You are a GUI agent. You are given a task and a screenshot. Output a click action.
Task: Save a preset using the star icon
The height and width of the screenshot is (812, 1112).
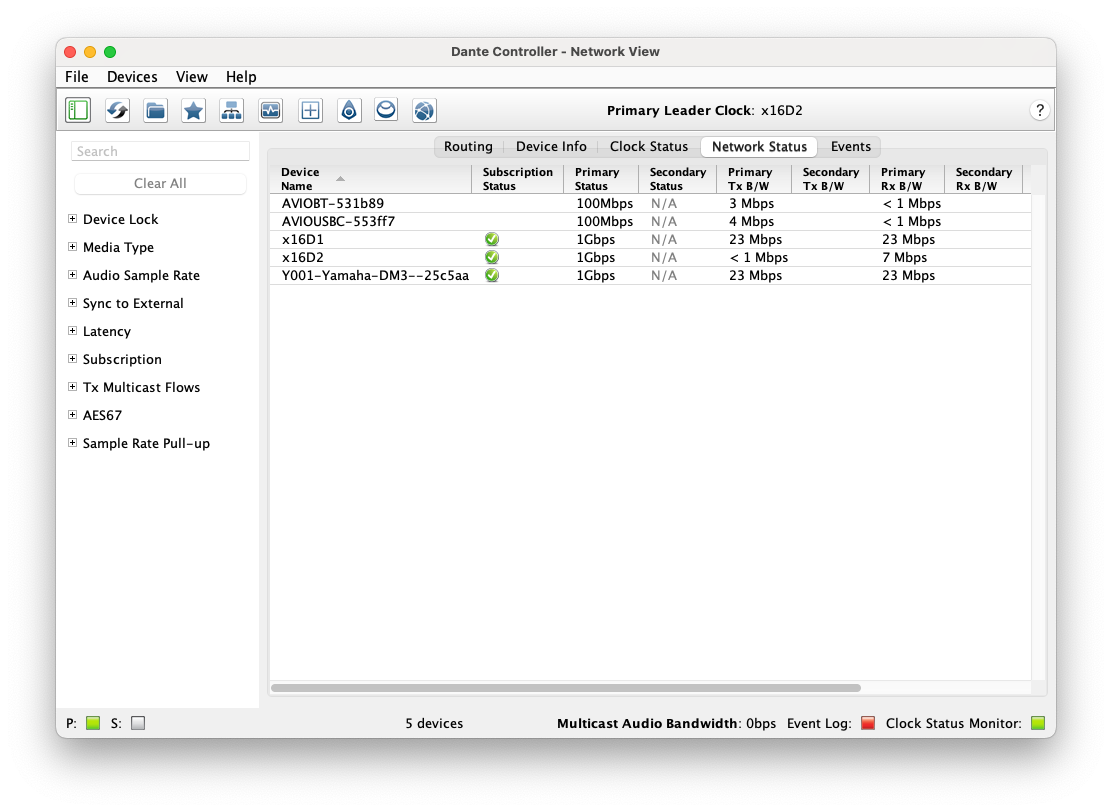[x=193, y=110]
